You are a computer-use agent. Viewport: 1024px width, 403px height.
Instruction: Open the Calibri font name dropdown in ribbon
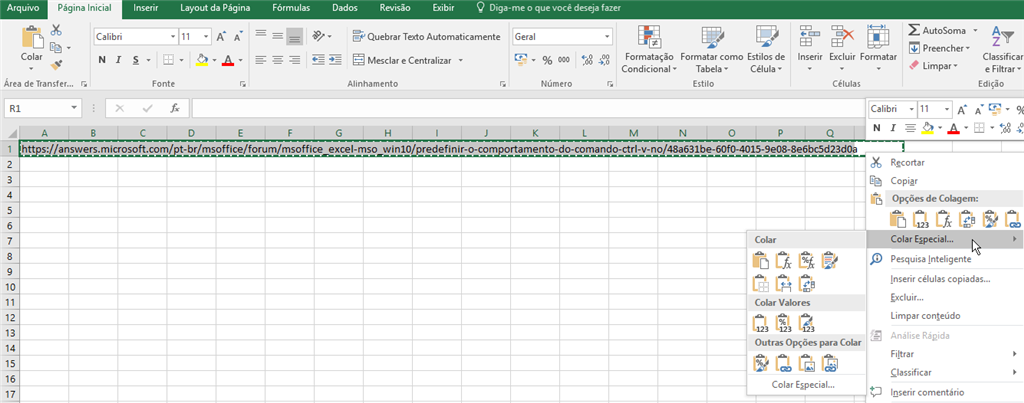(x=173, y=37)
